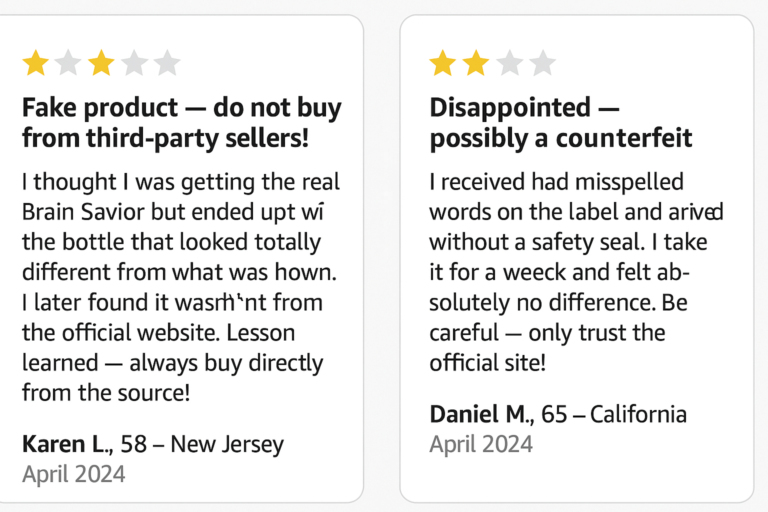Click 'always buy directly' line in Karen's review
The image size is (768, 512).
pyautogui.click(x=226, y=364)
